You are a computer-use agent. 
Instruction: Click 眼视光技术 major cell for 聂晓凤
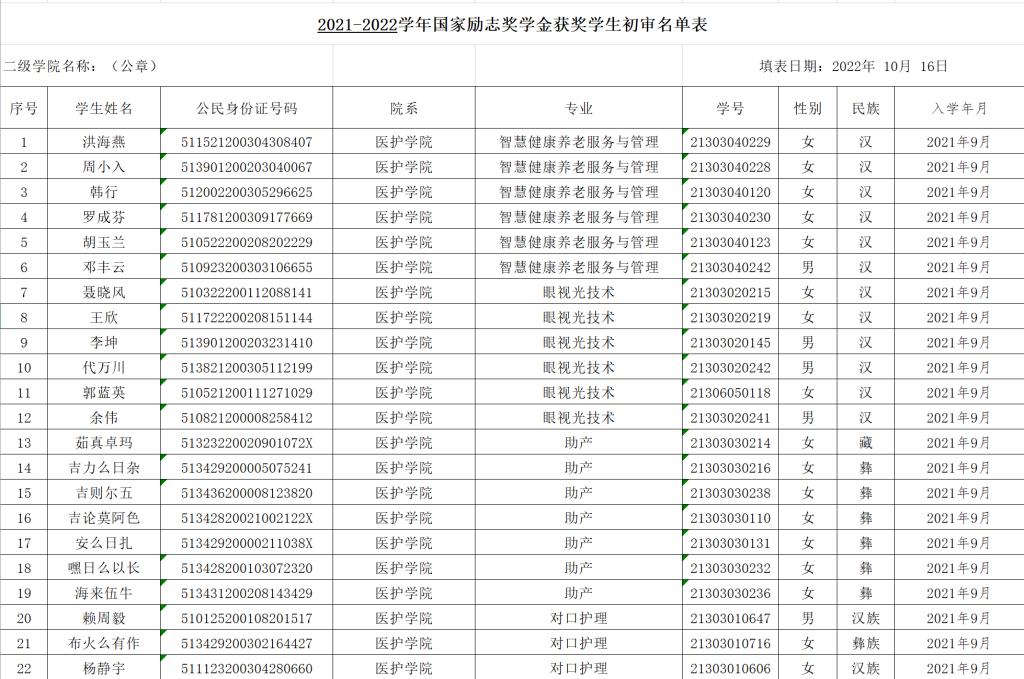click(x=579, y=292)
